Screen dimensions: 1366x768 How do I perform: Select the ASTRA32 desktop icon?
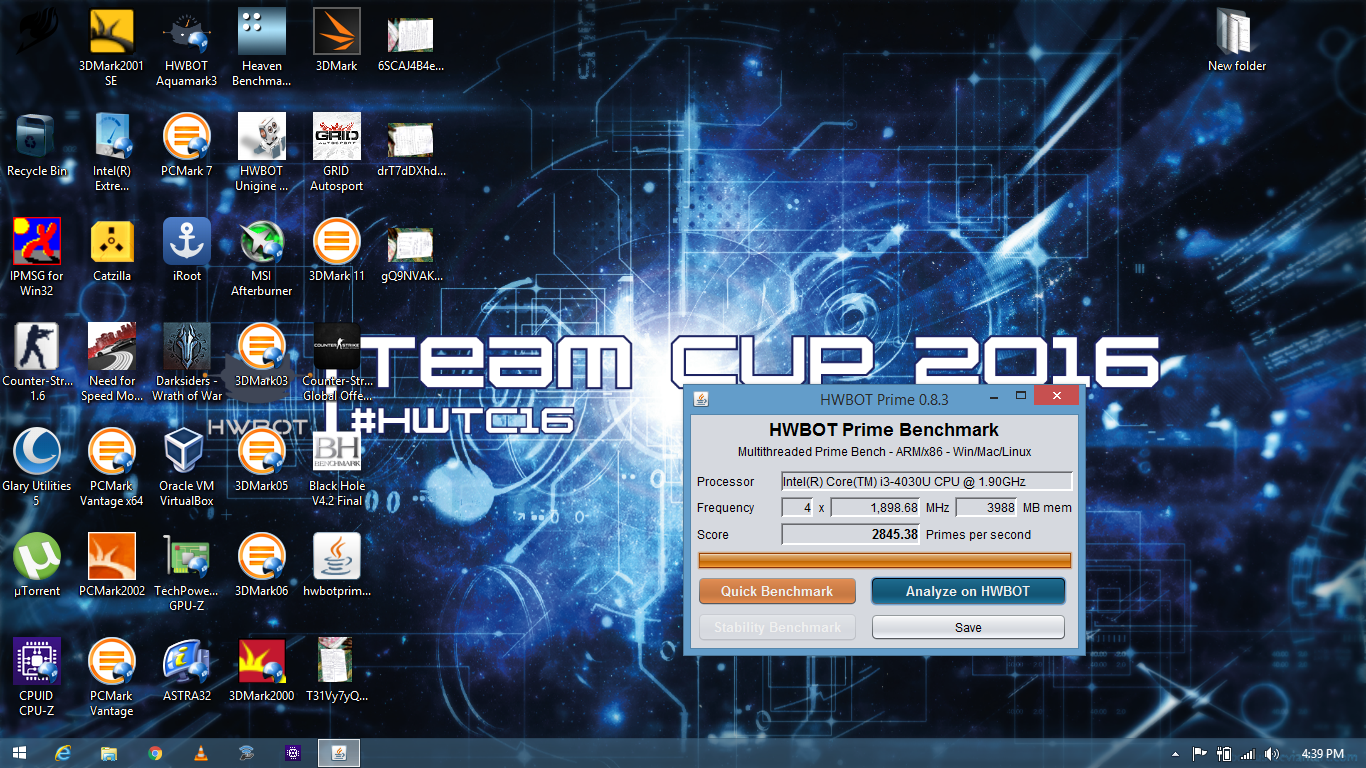pyautogui.click(x=187, y=670)
